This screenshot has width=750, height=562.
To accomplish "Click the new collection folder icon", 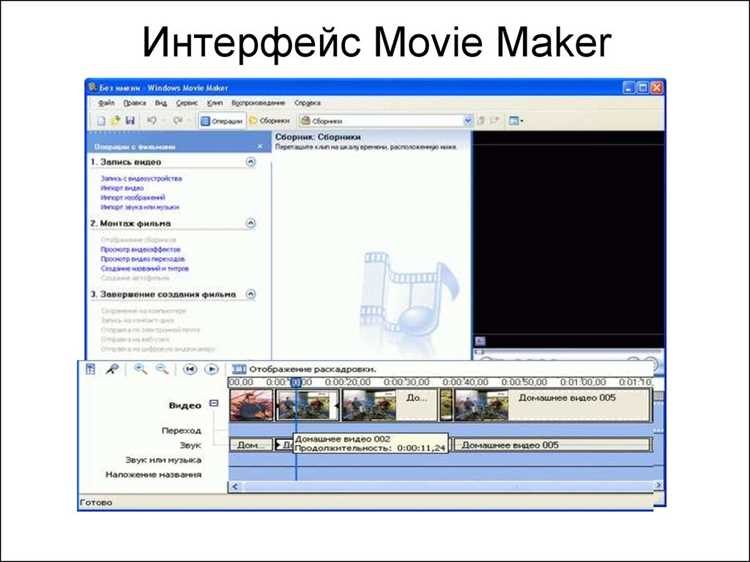I will click(x=495, y=121).
